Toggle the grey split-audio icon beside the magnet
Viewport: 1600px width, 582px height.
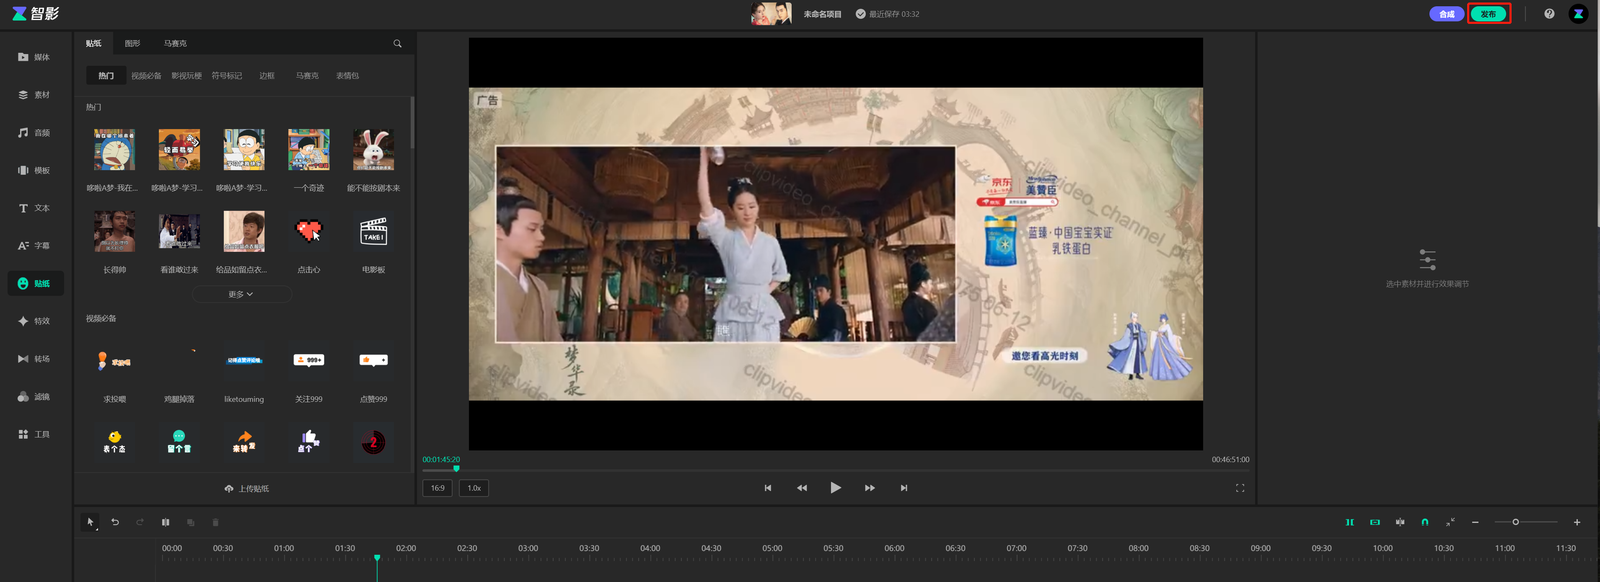tap(1400, 522)
